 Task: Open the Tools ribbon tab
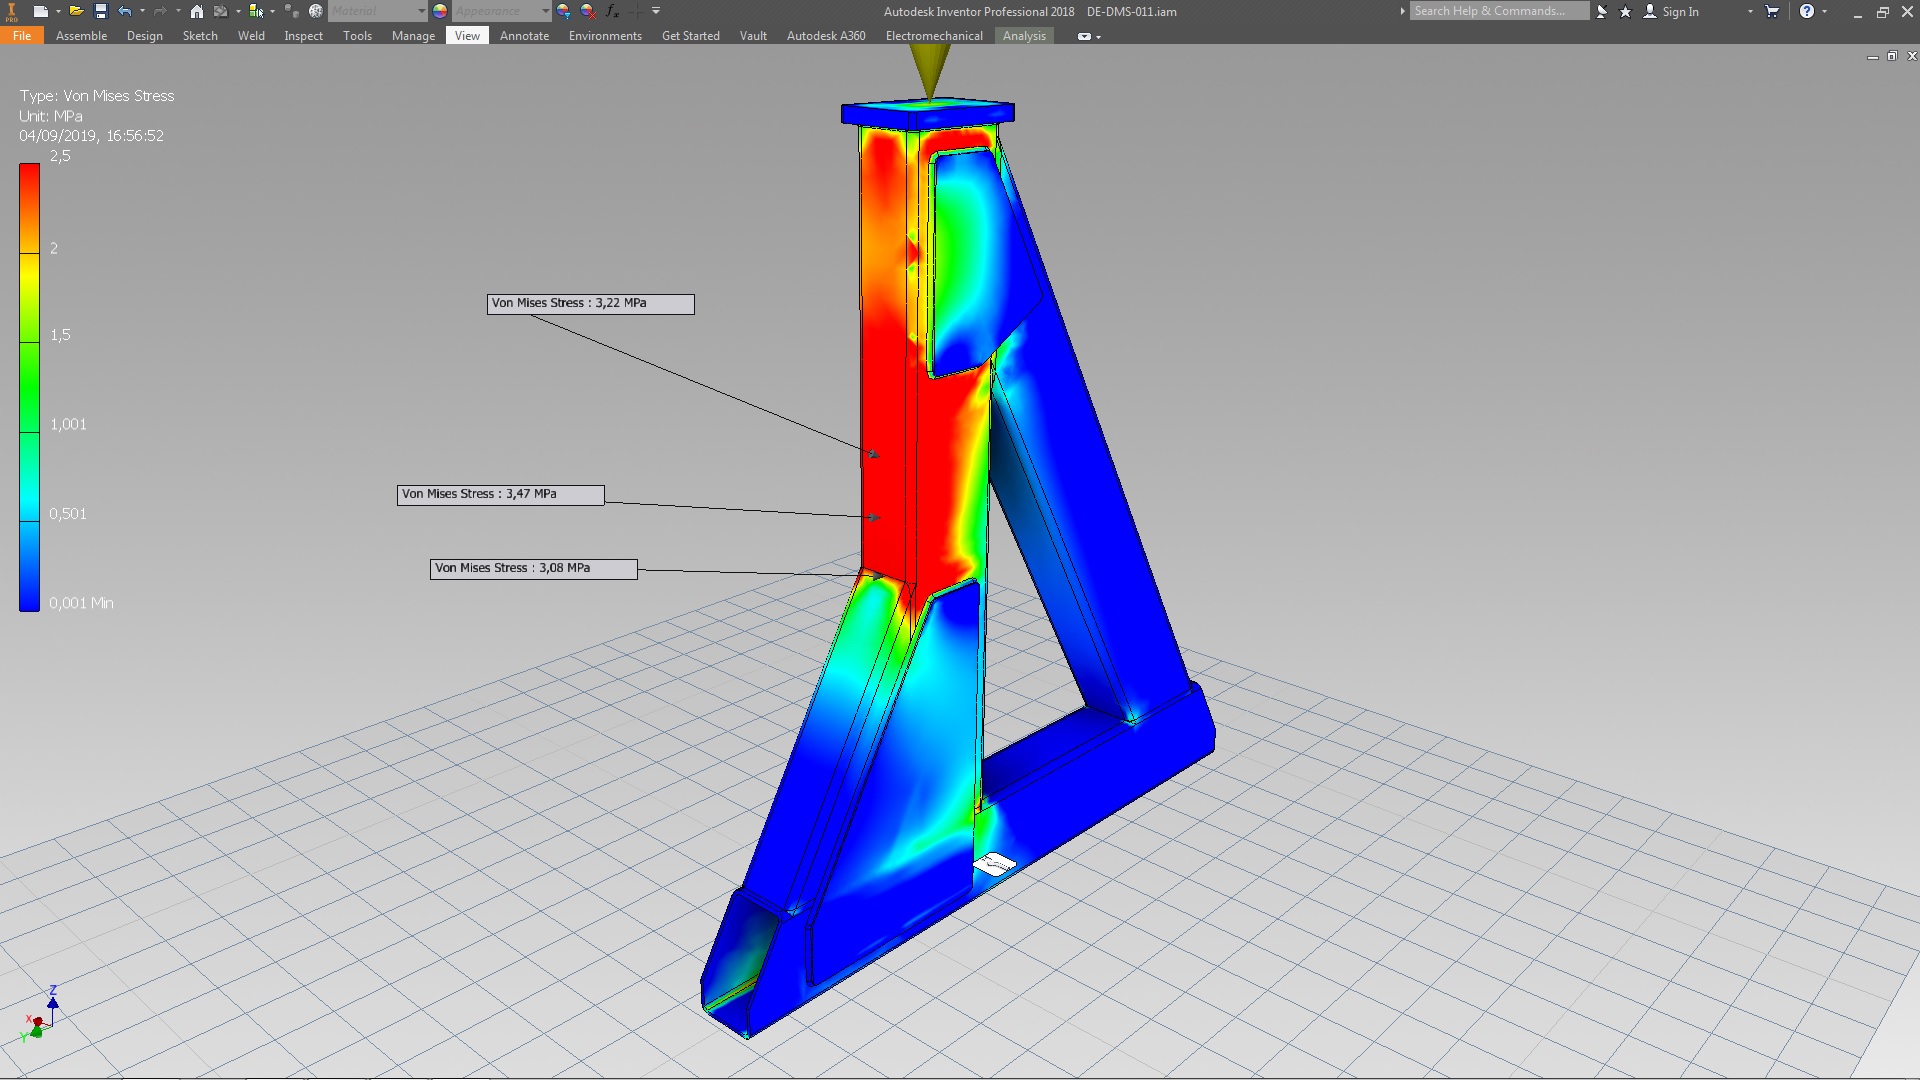(357, 35)
